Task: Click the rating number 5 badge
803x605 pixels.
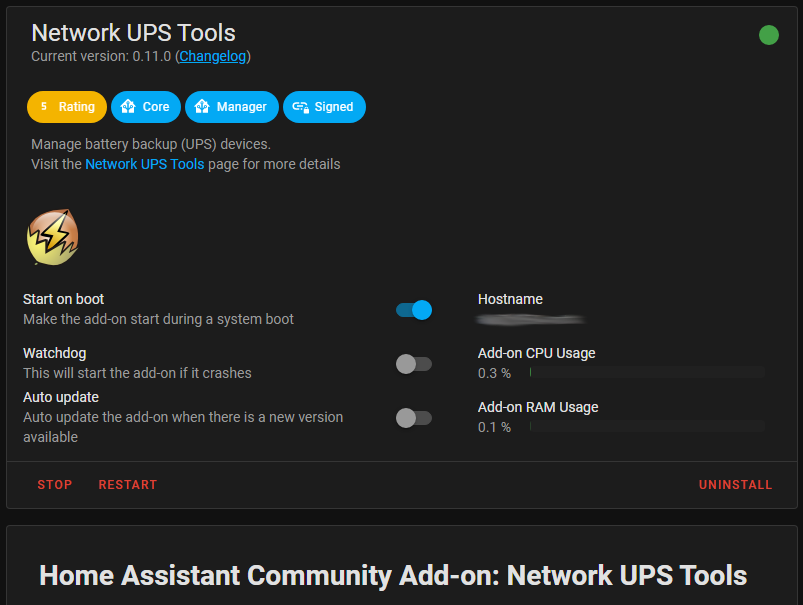Action: click(44, 106)
